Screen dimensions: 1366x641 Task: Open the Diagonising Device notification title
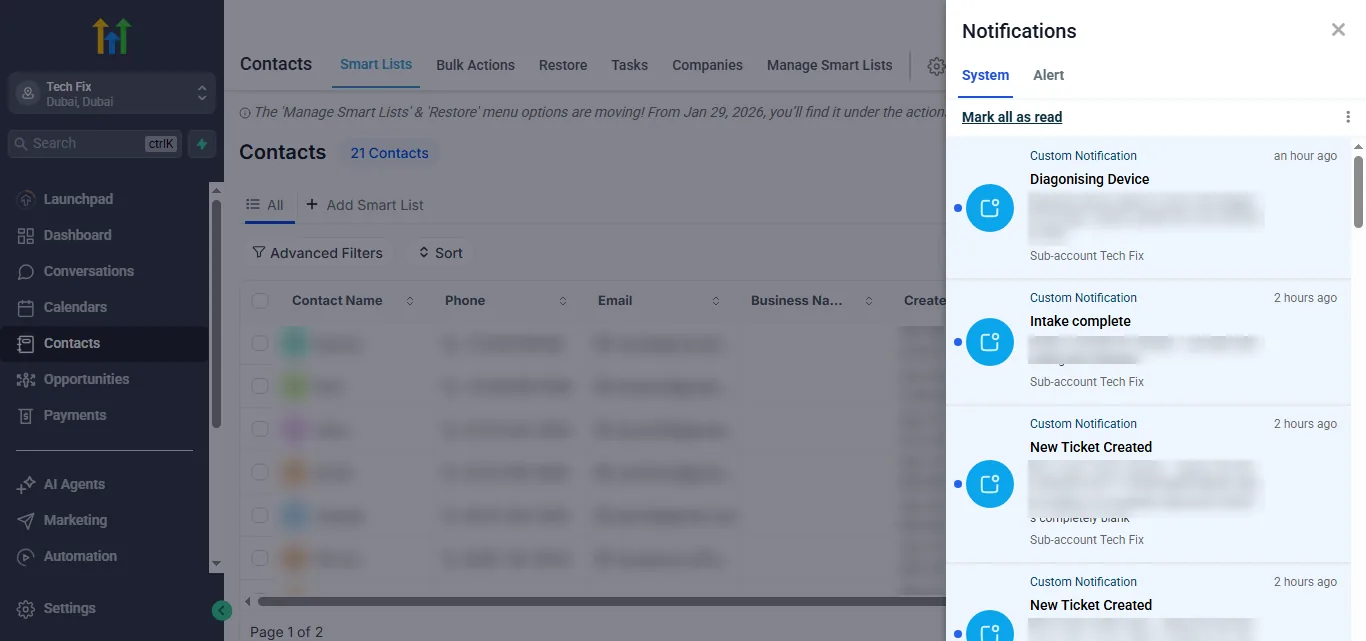[1089, 179]
